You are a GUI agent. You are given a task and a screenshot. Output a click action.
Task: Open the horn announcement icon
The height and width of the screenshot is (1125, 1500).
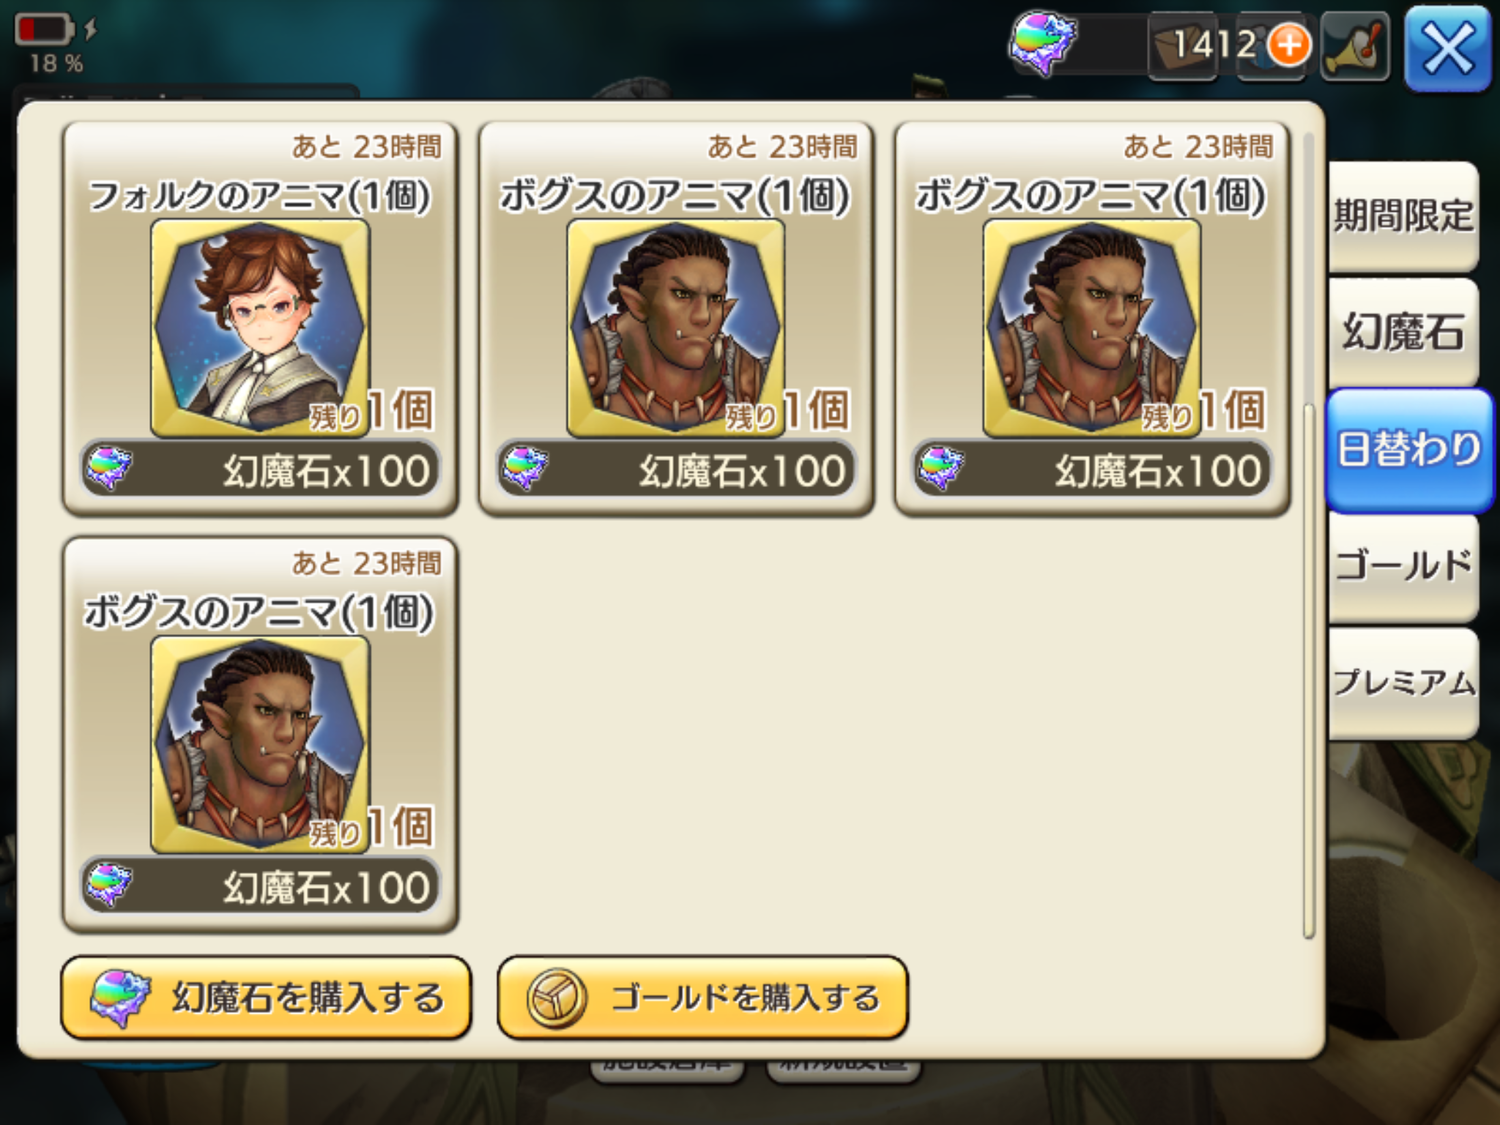point(1356,46)
